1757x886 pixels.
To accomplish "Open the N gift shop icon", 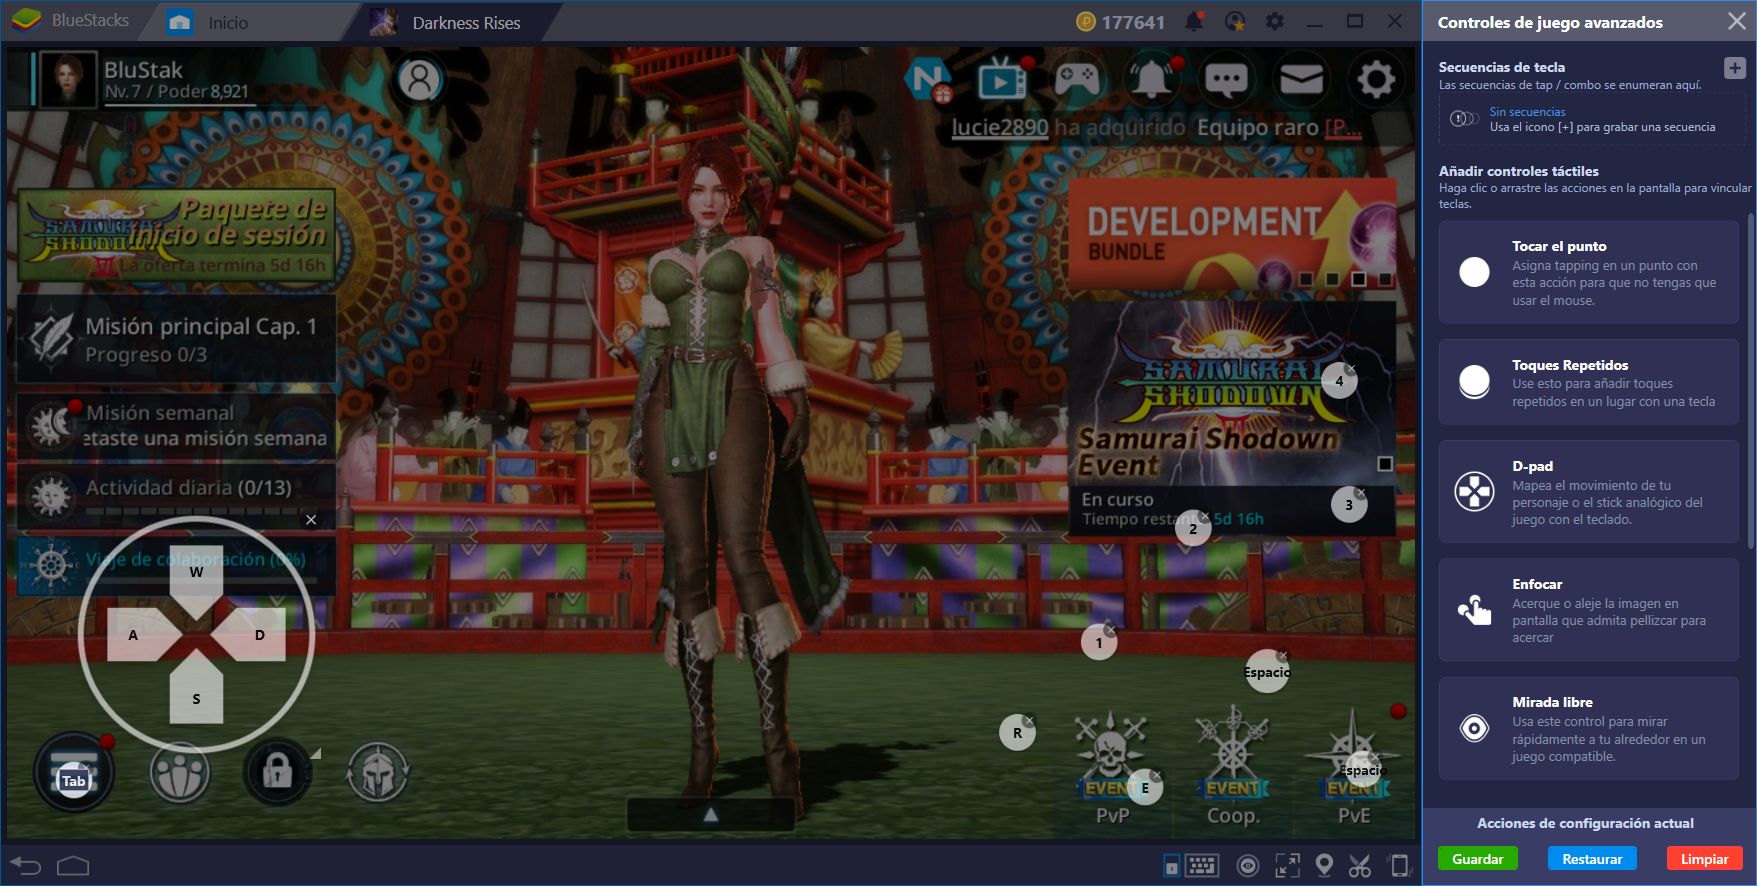I will pos(928,80).
